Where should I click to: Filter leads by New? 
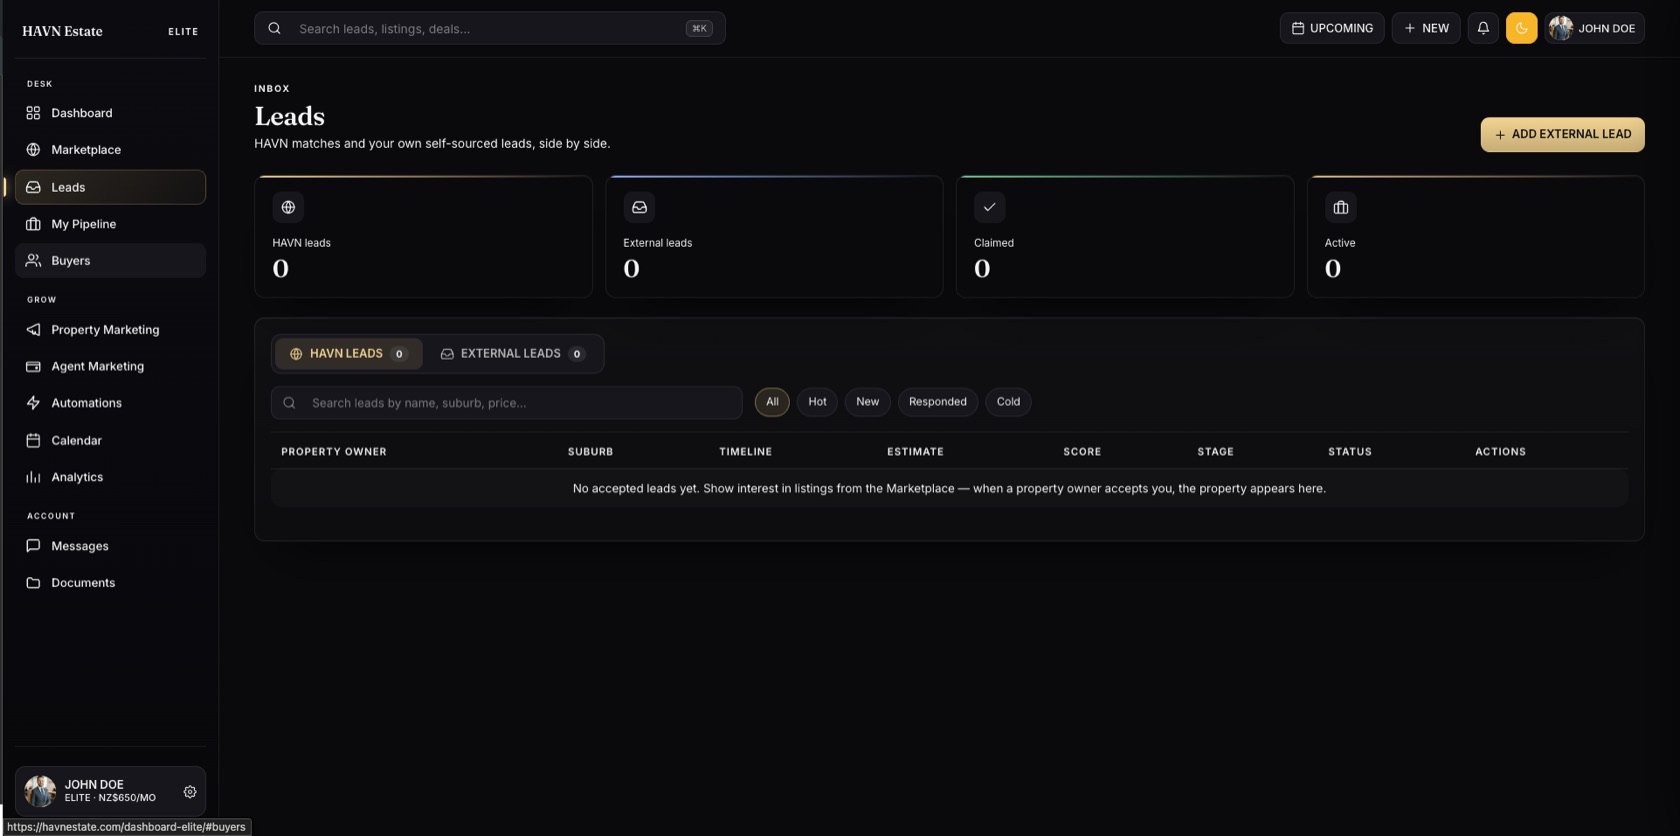pos(867,402)
